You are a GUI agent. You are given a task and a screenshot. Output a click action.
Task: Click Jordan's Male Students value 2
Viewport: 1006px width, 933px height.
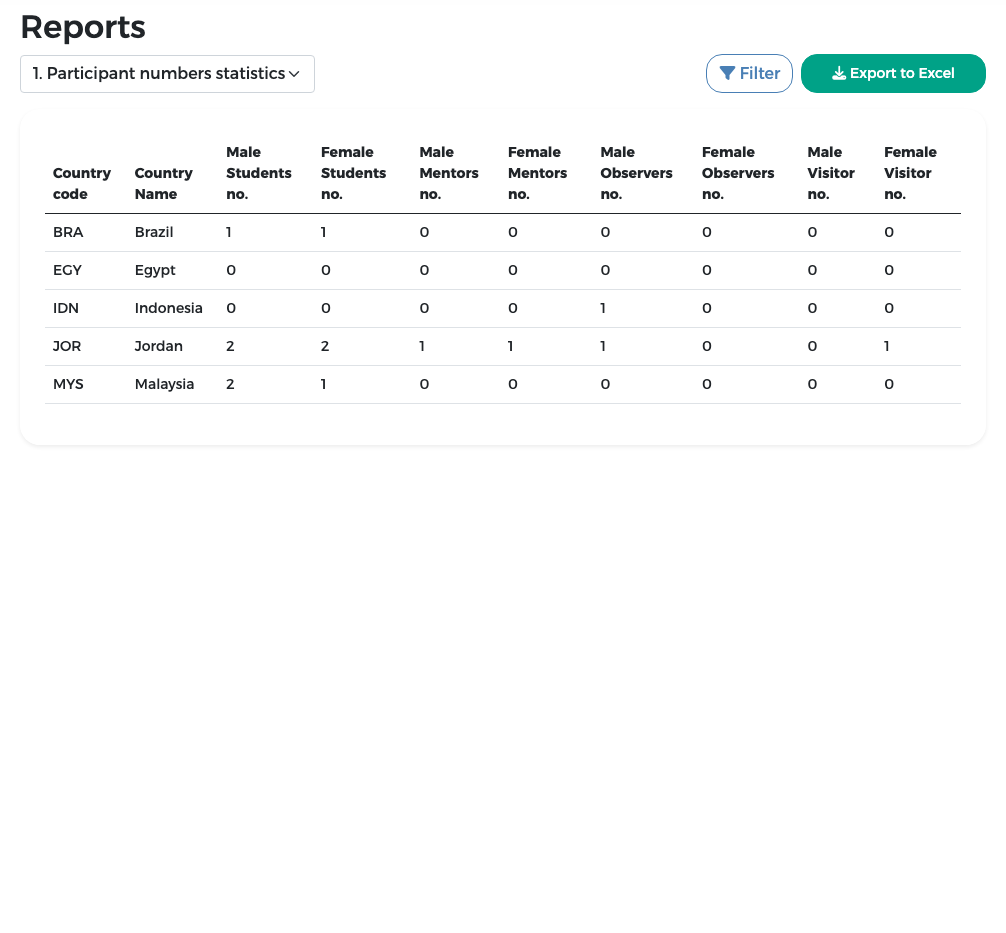click(230, 346)
